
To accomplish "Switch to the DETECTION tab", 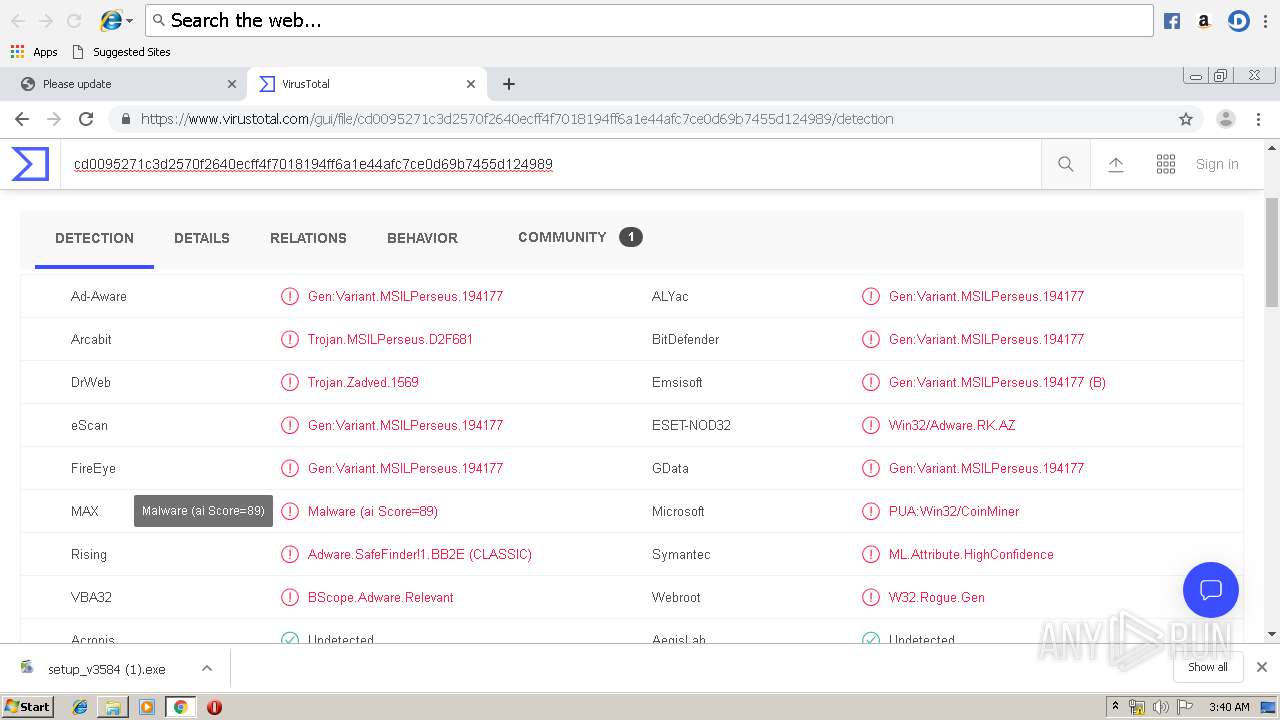I will coord(94,238).
